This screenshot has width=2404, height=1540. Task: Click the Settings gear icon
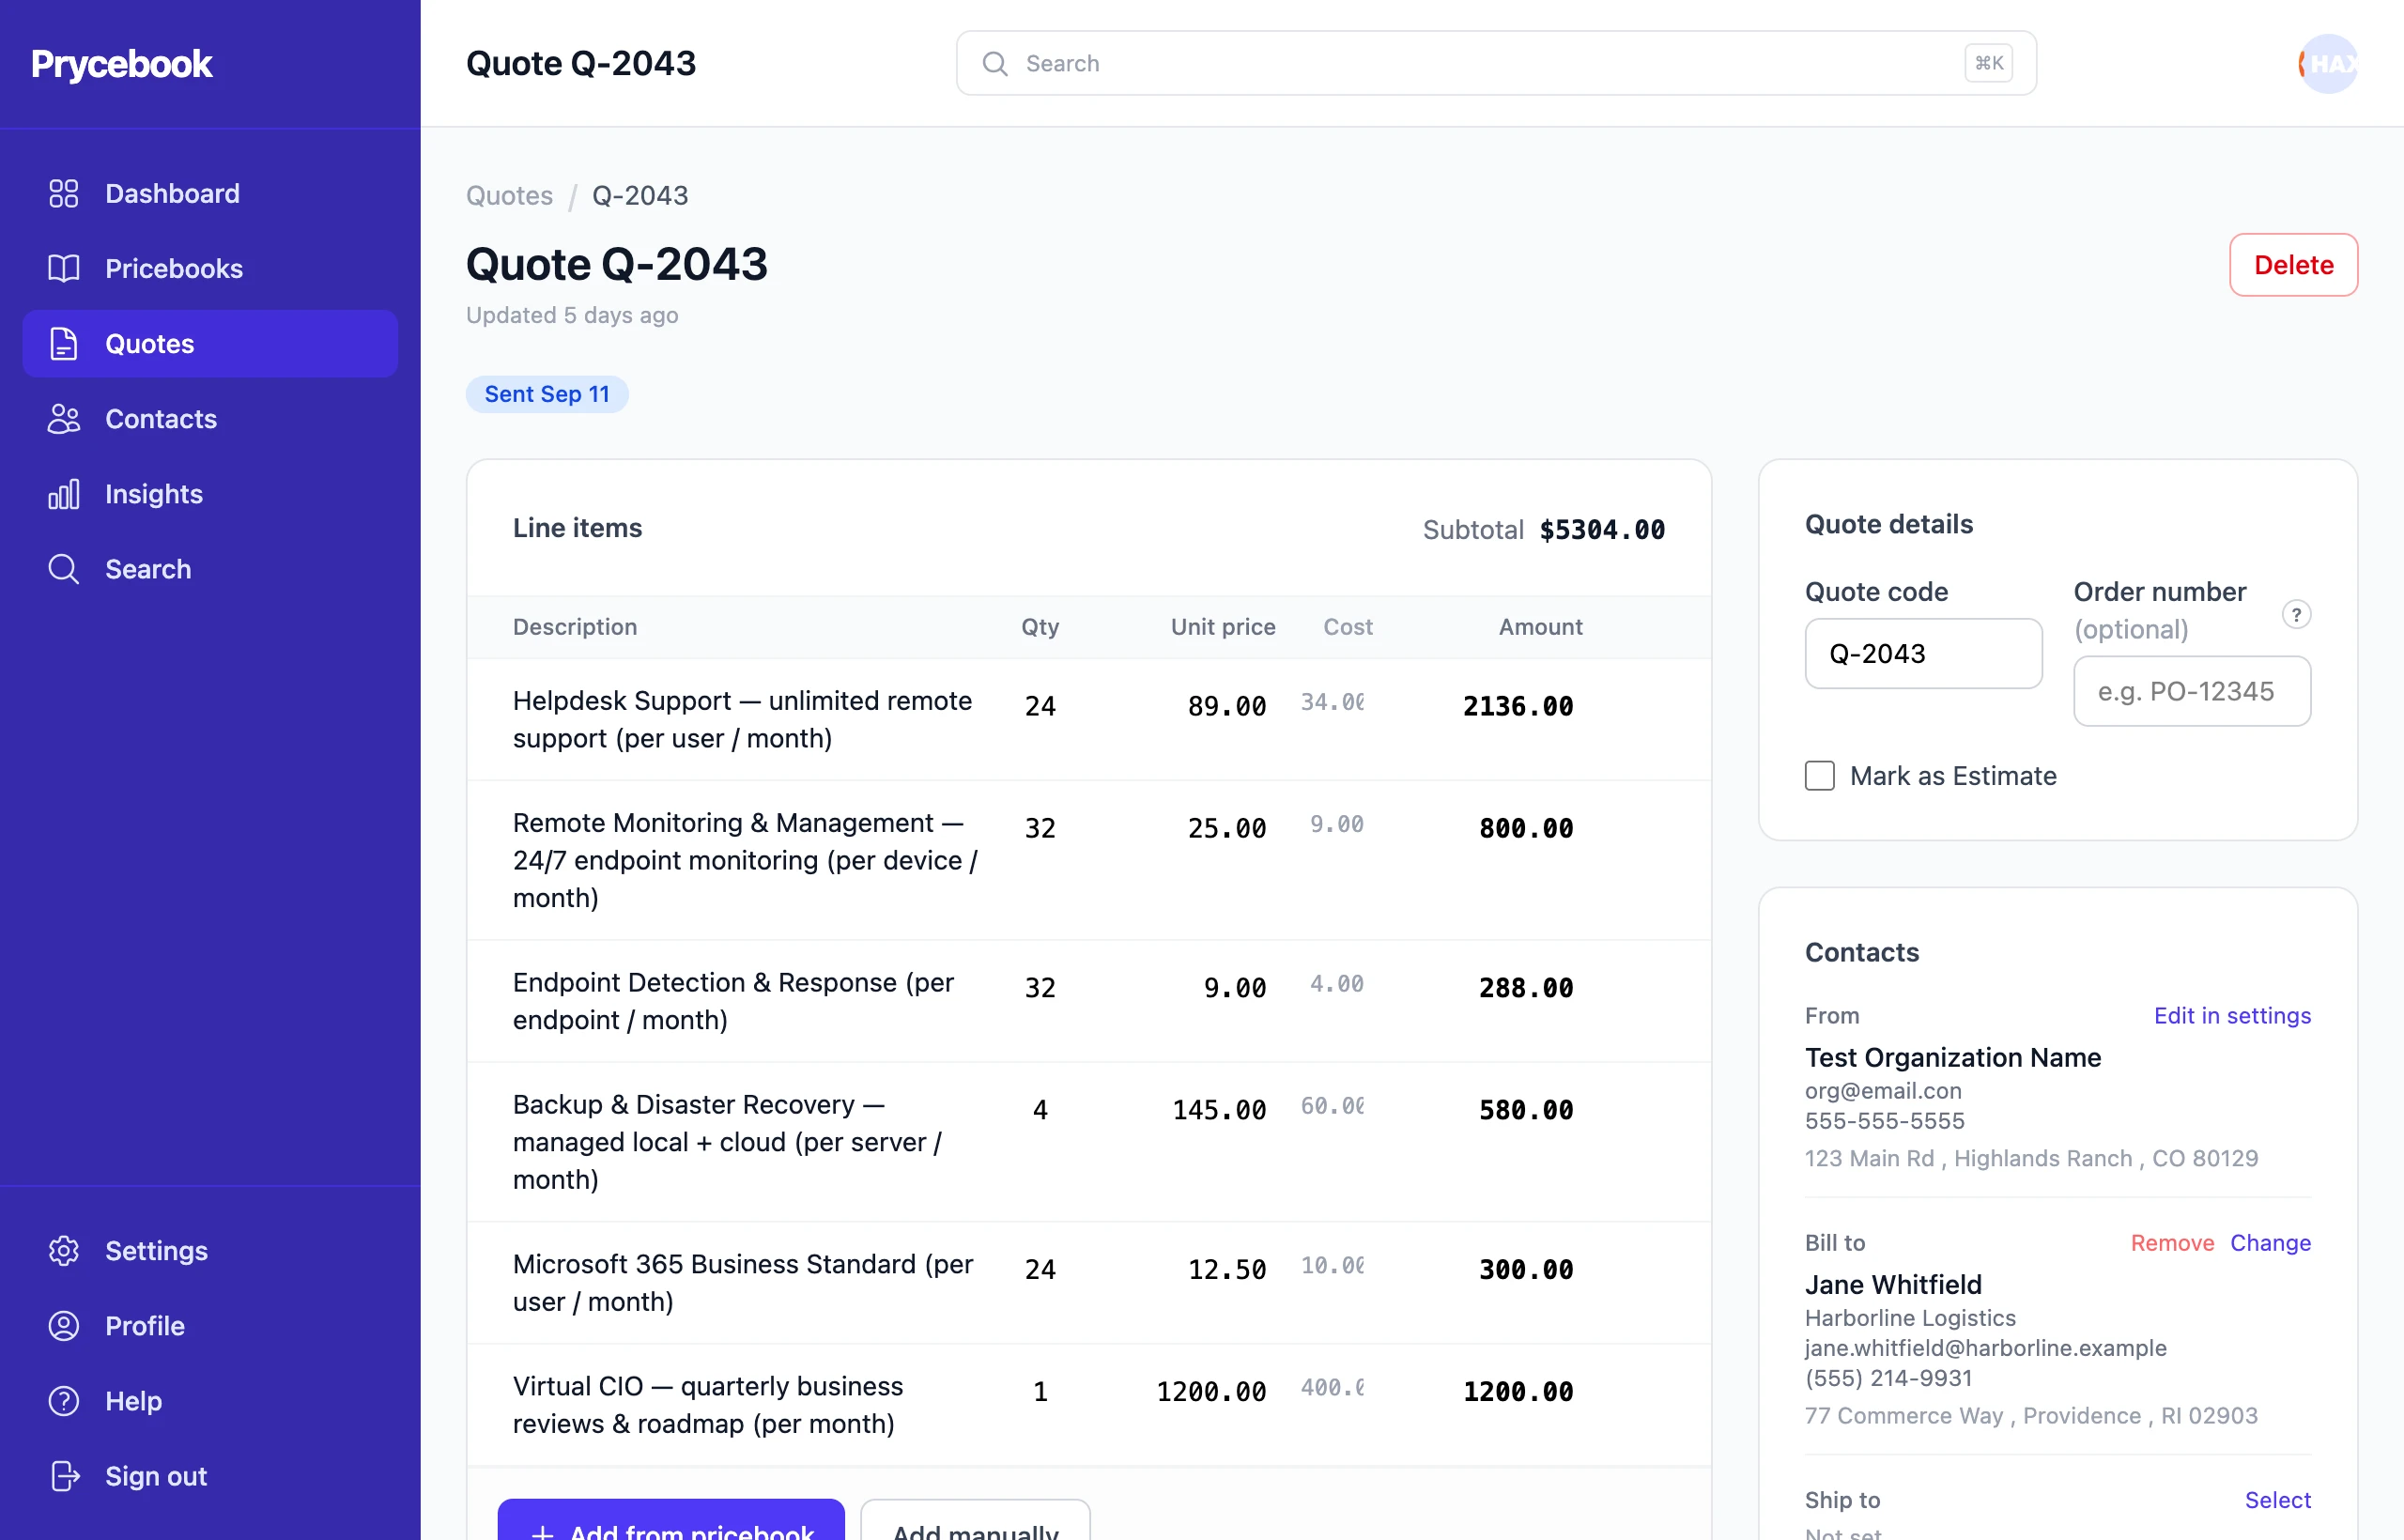(x=64, y=1250)
